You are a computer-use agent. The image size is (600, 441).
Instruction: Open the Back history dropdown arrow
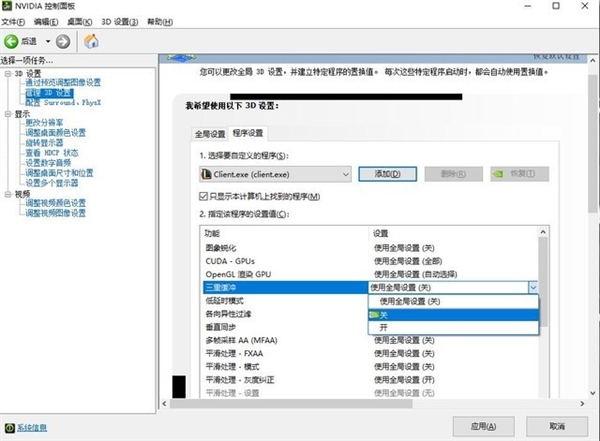pos(48,41)
